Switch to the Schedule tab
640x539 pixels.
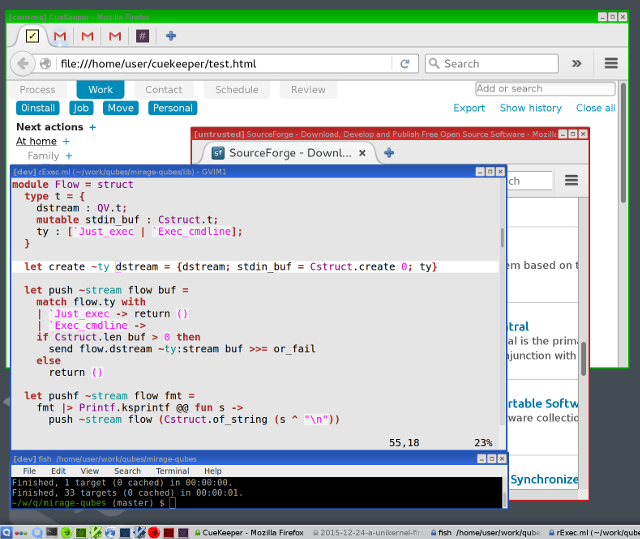point(236,90)
